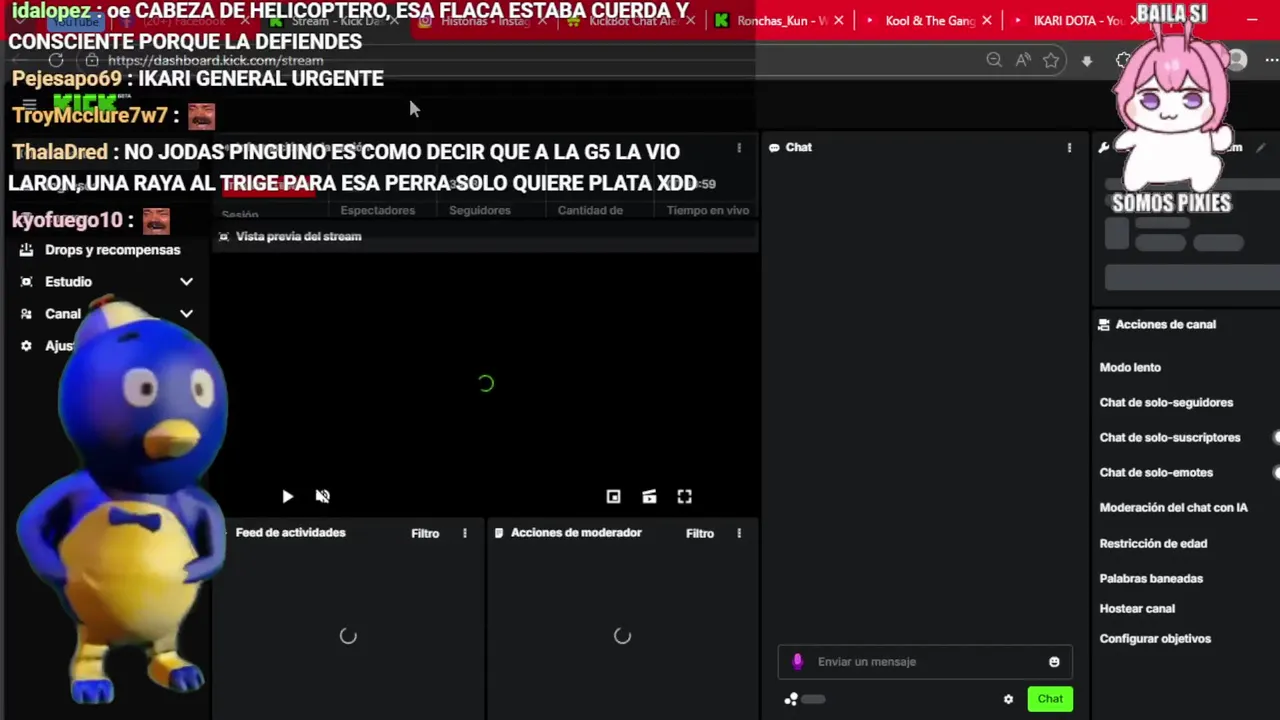Click the Vista previa del stream icon

click(x=224, y=237)
